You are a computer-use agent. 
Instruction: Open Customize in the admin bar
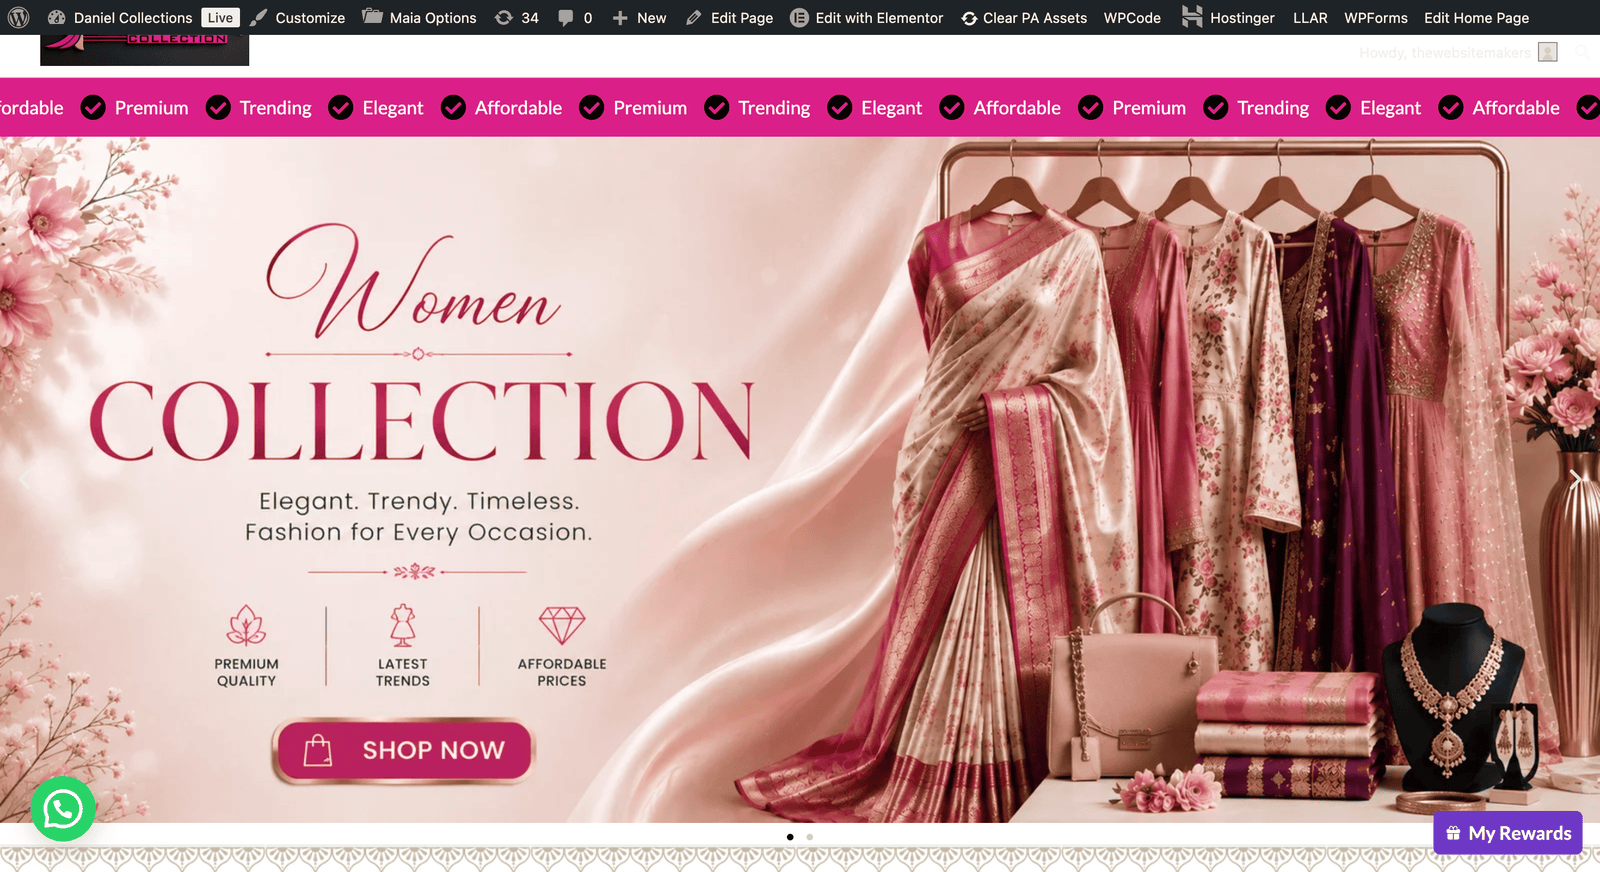click(x=297, y=18)
